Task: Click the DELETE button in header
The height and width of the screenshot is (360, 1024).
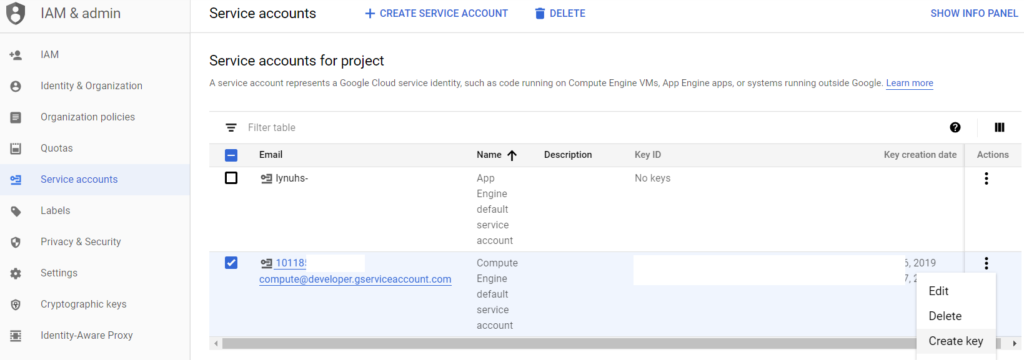Action: tap(560, 14)
